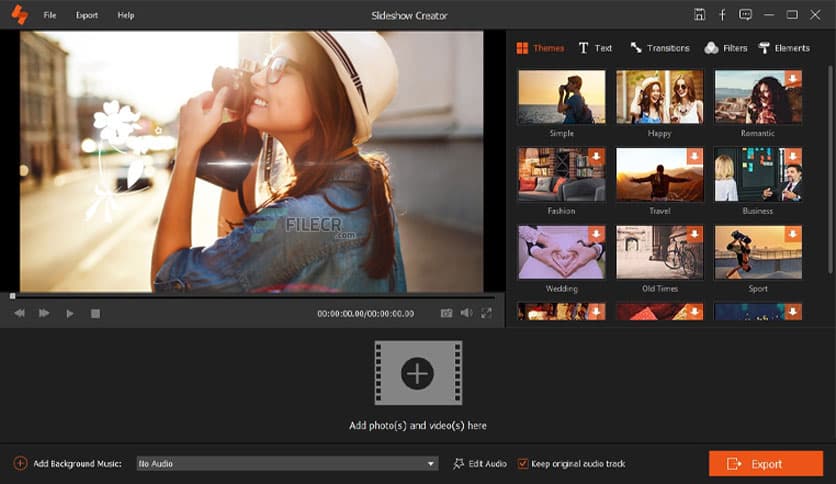
Task: Select the Fashion theme thumbnail
Action: pyautogui.click(x=561, y=174)
